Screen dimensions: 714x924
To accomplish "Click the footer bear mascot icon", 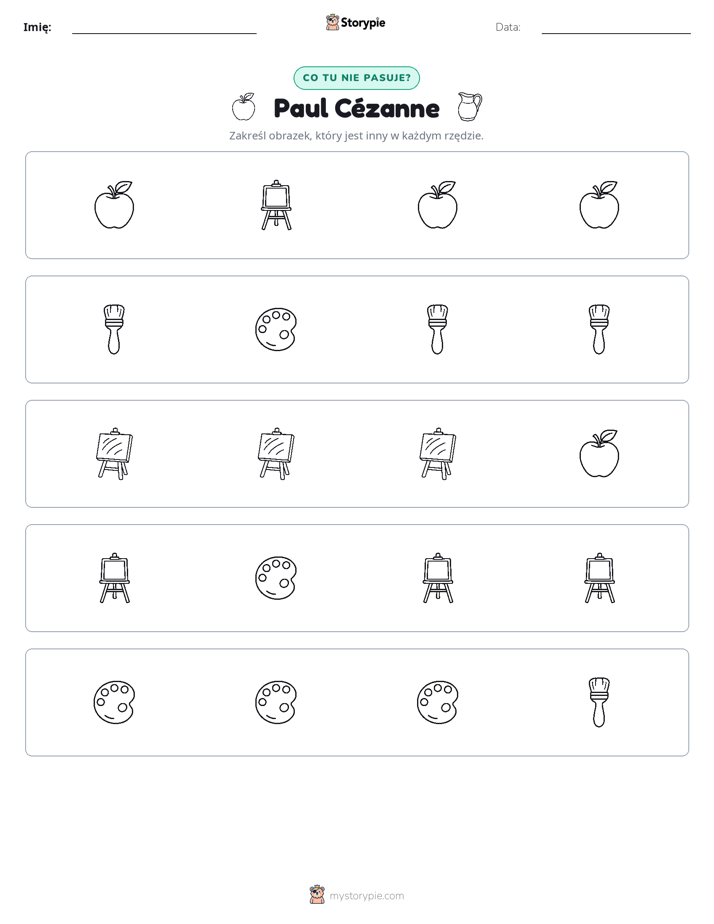I will pyautogui.click(x=317, y=895).
